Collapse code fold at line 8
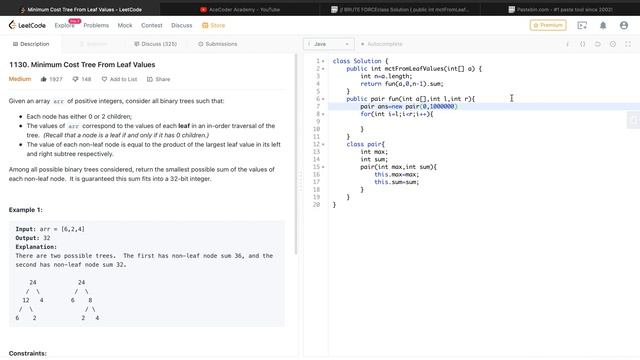640x360 pixels. click(323, 114)
